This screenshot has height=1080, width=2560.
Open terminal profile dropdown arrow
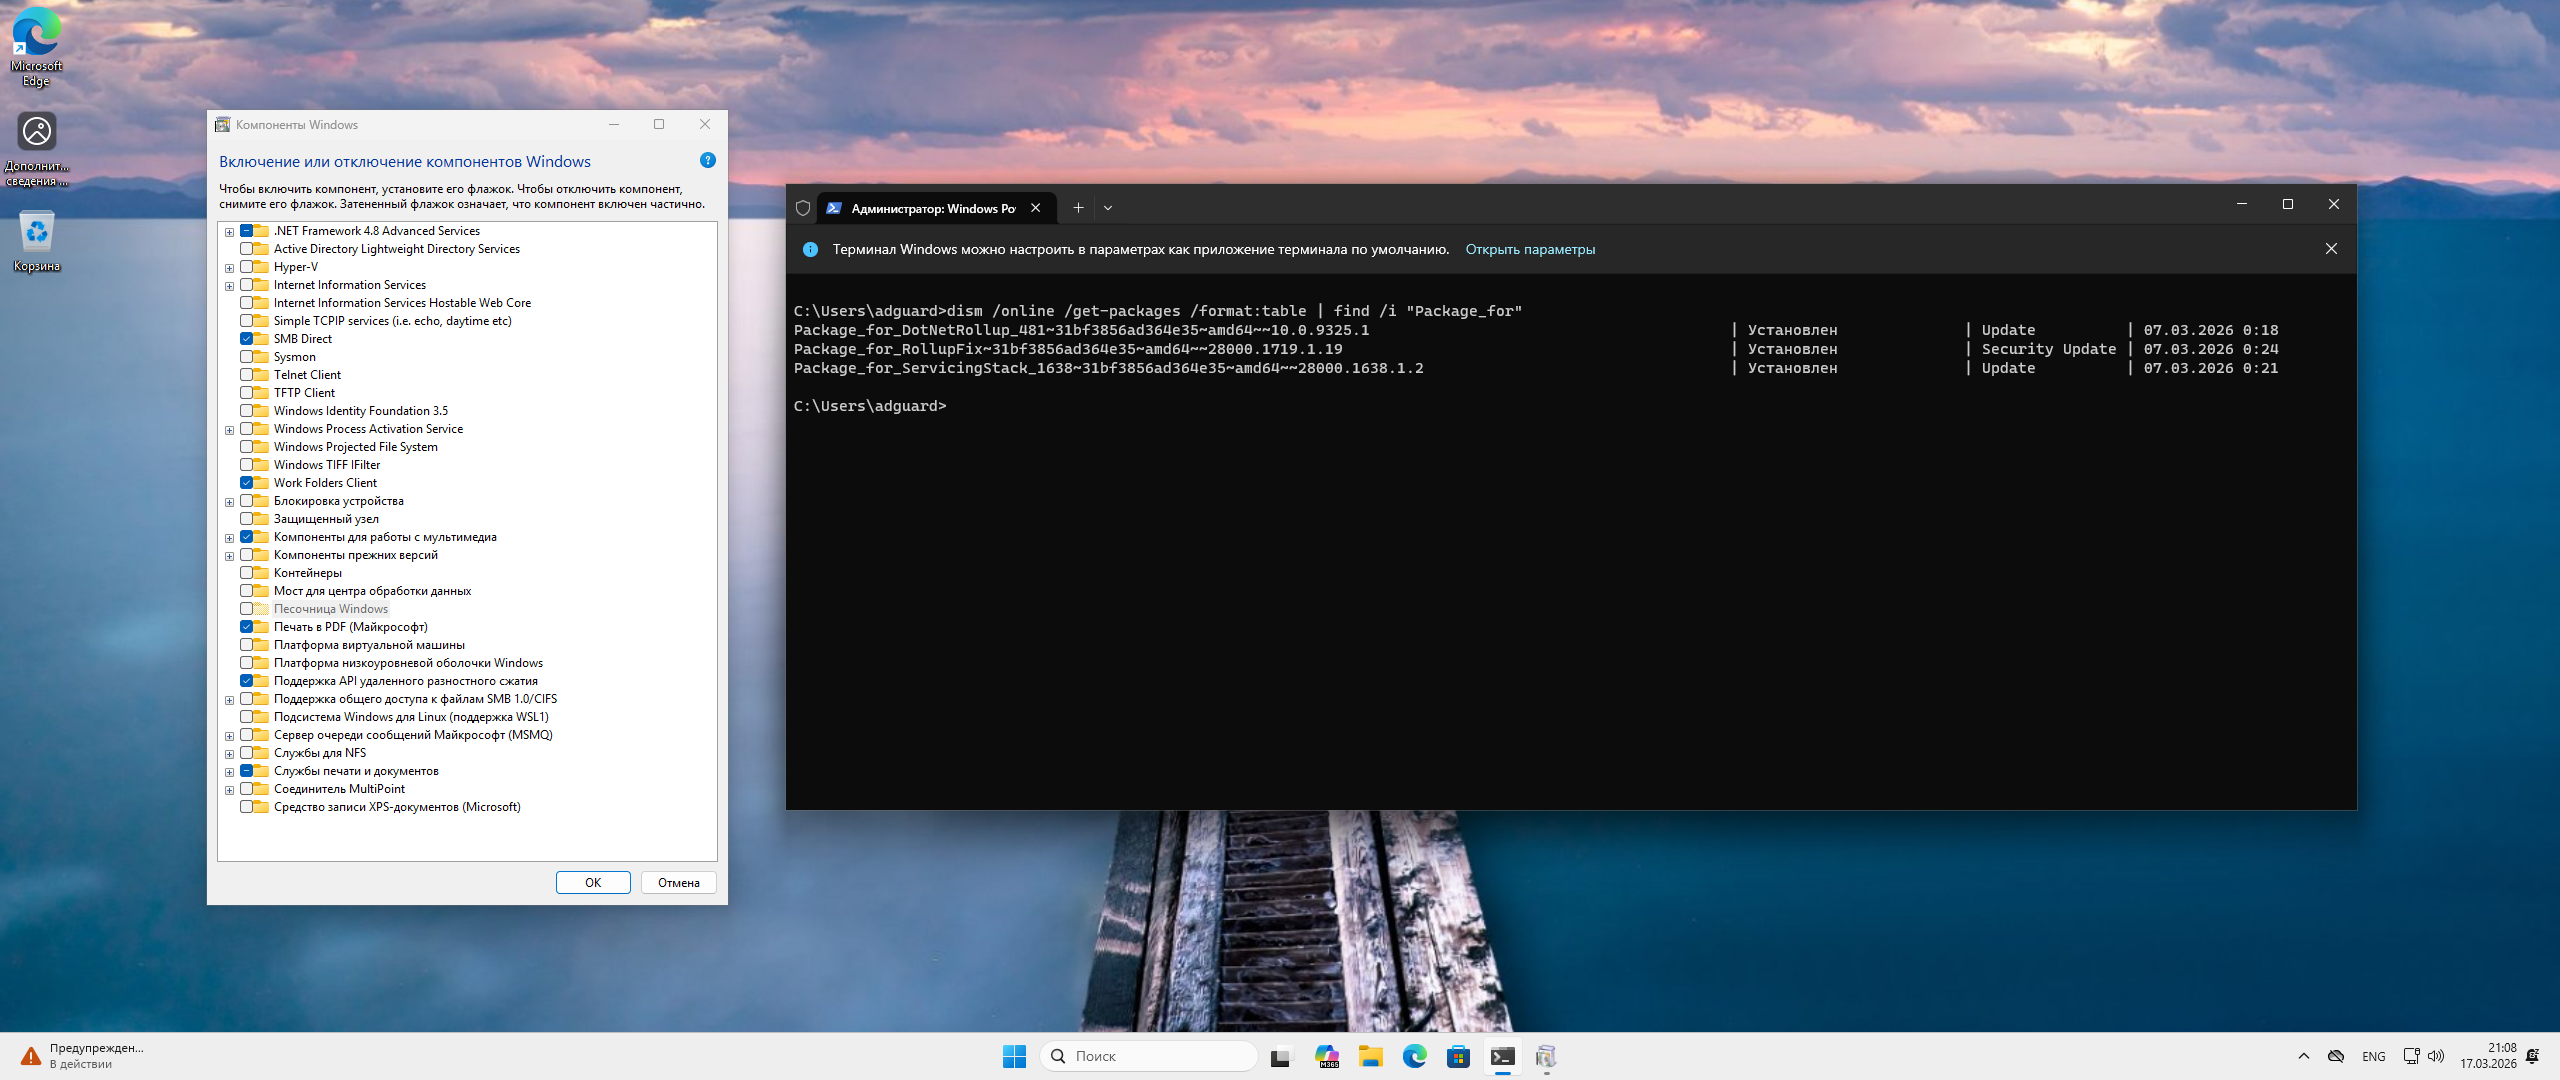[1108, 208]
